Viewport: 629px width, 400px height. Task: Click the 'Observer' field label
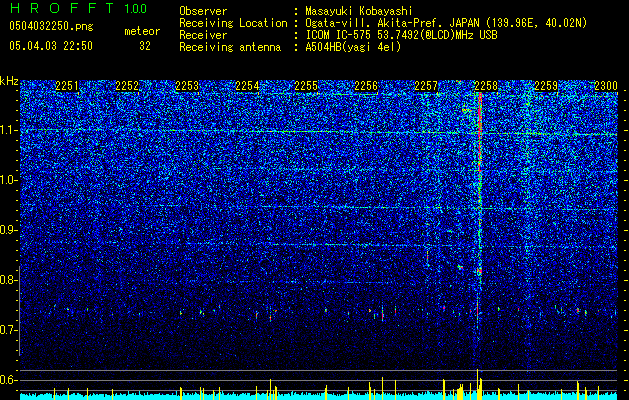pos(203,11)
